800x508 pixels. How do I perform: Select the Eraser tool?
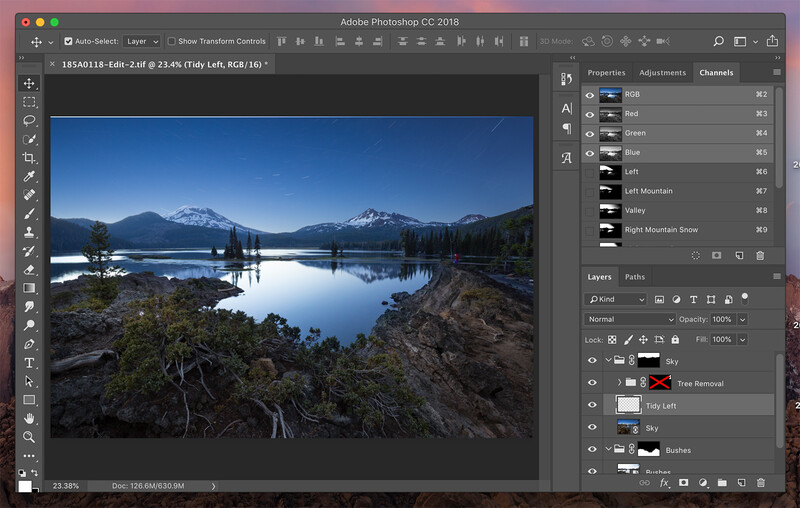click(29, 269)
